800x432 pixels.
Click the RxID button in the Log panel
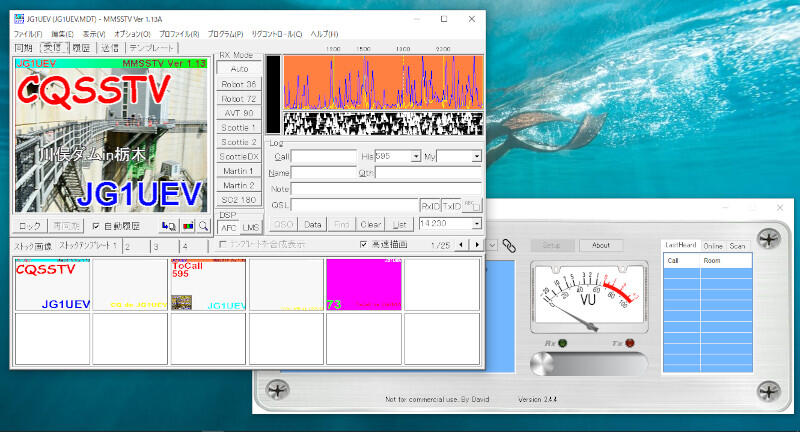click(x=430, y=206)
